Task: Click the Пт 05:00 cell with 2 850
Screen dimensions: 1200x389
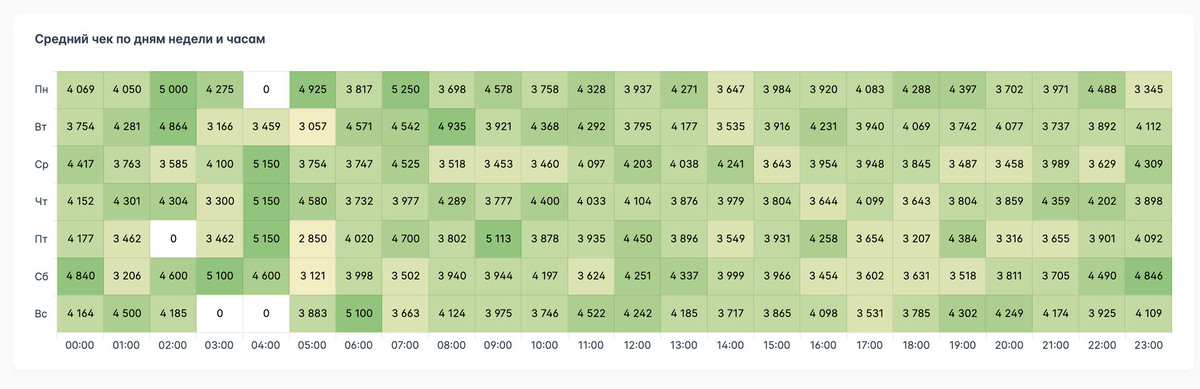Action: point(312,238)
